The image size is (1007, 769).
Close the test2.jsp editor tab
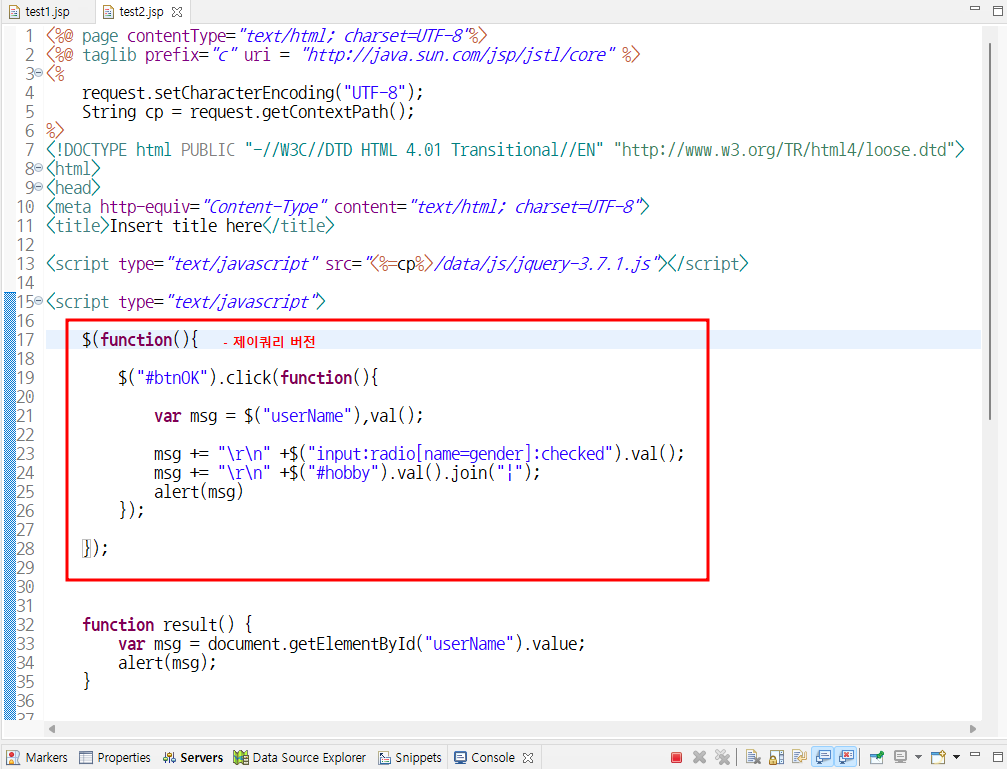click(177, 12)
